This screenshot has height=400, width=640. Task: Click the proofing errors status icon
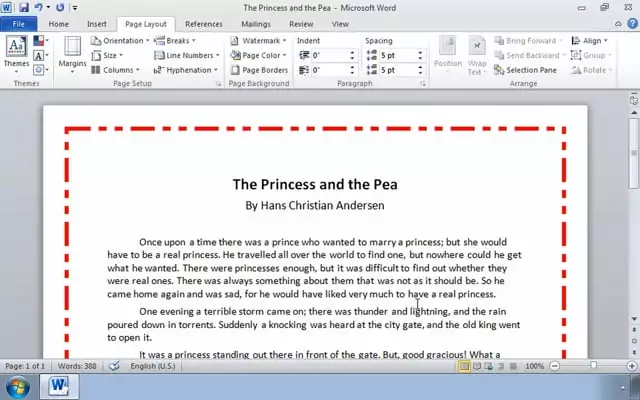pos(114,367)
